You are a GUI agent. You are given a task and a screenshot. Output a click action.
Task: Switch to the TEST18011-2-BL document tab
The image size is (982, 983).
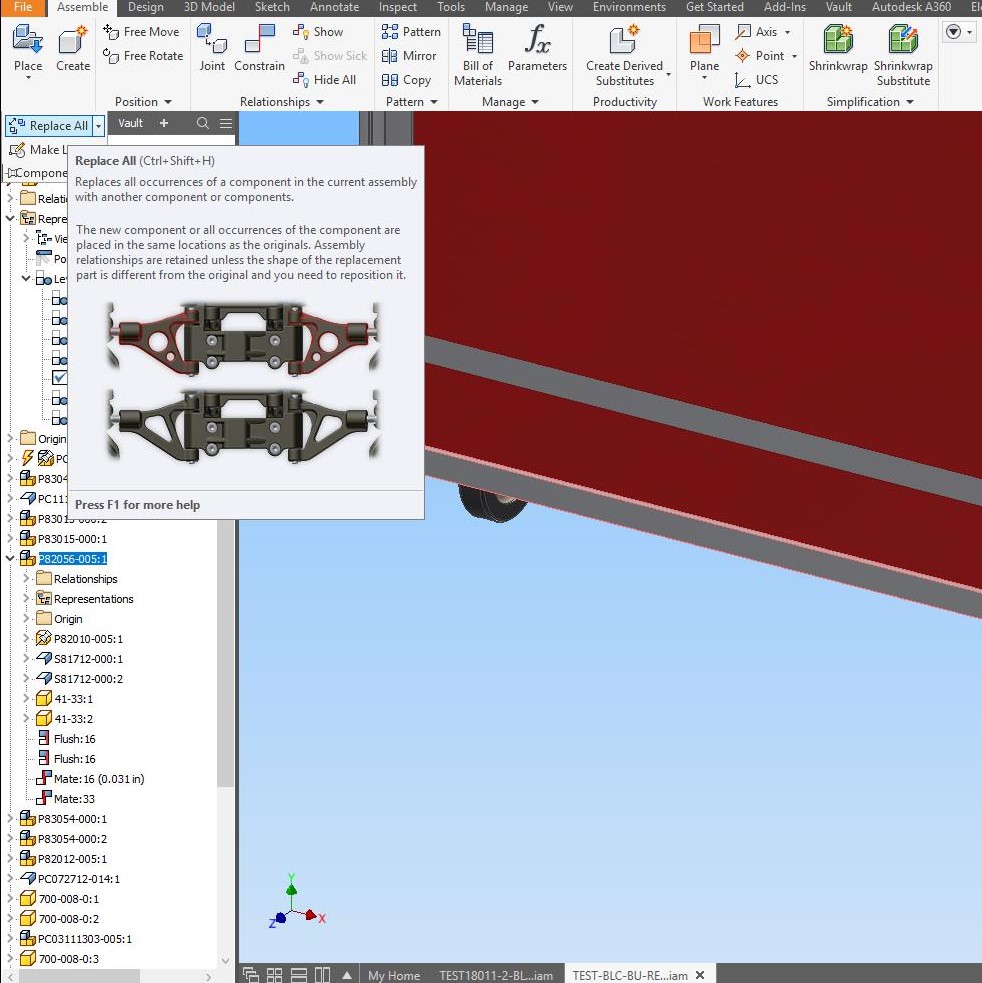coord(497,975)
